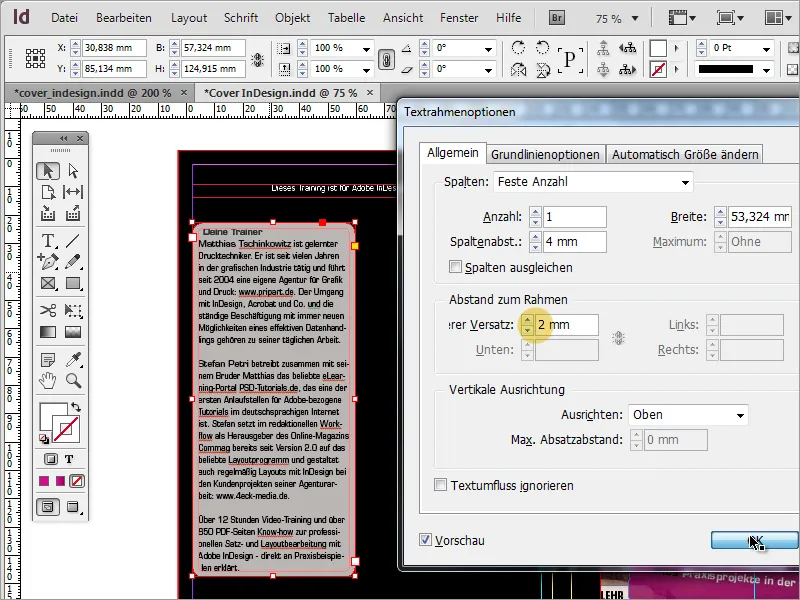
Task: Toggle make all inset settings the same
Action: [x=618, y=338]
